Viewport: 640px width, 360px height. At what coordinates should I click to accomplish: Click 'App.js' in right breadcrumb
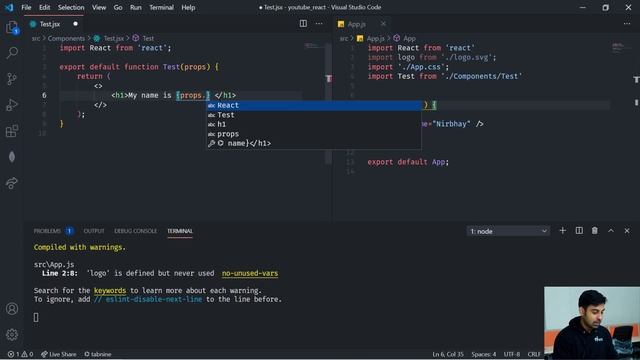[x=376, y=38]
